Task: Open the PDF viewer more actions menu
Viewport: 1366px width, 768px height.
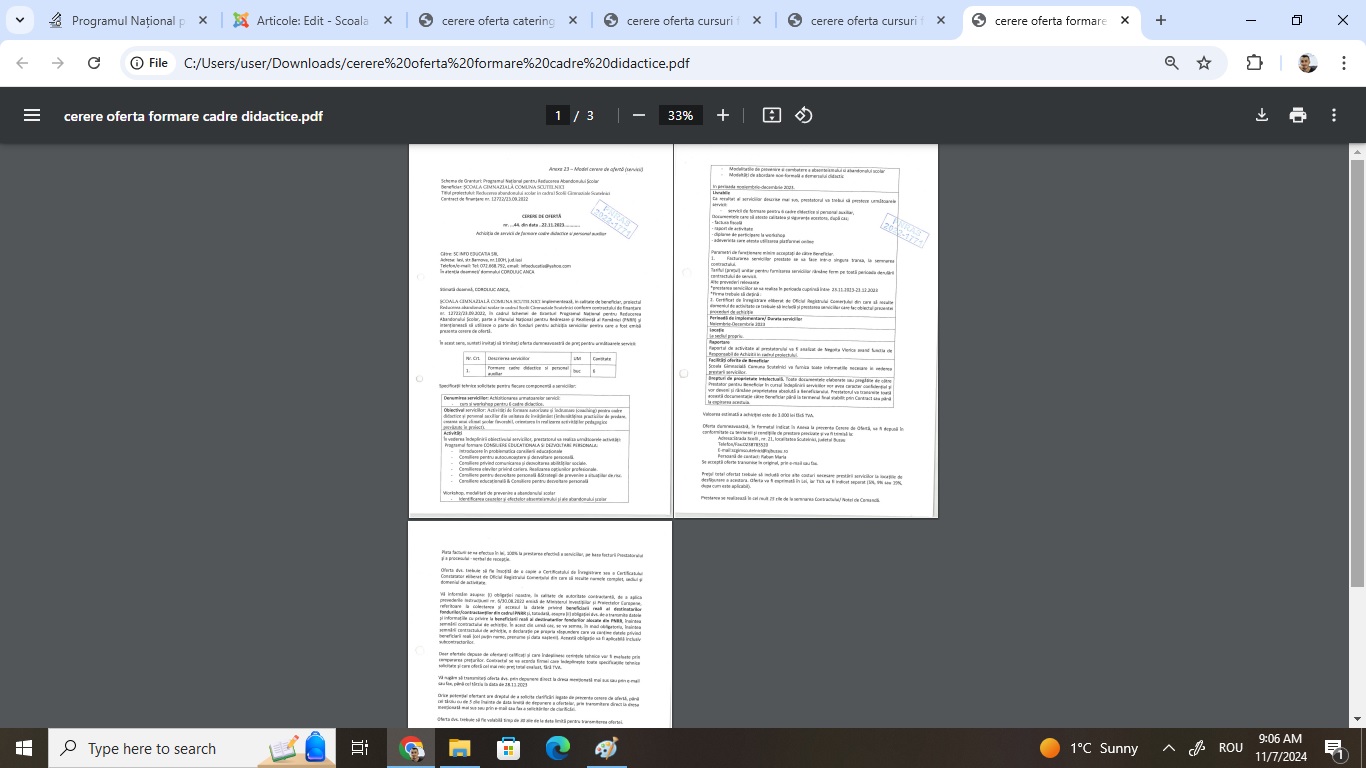Action: click(x=1334, y=115)
